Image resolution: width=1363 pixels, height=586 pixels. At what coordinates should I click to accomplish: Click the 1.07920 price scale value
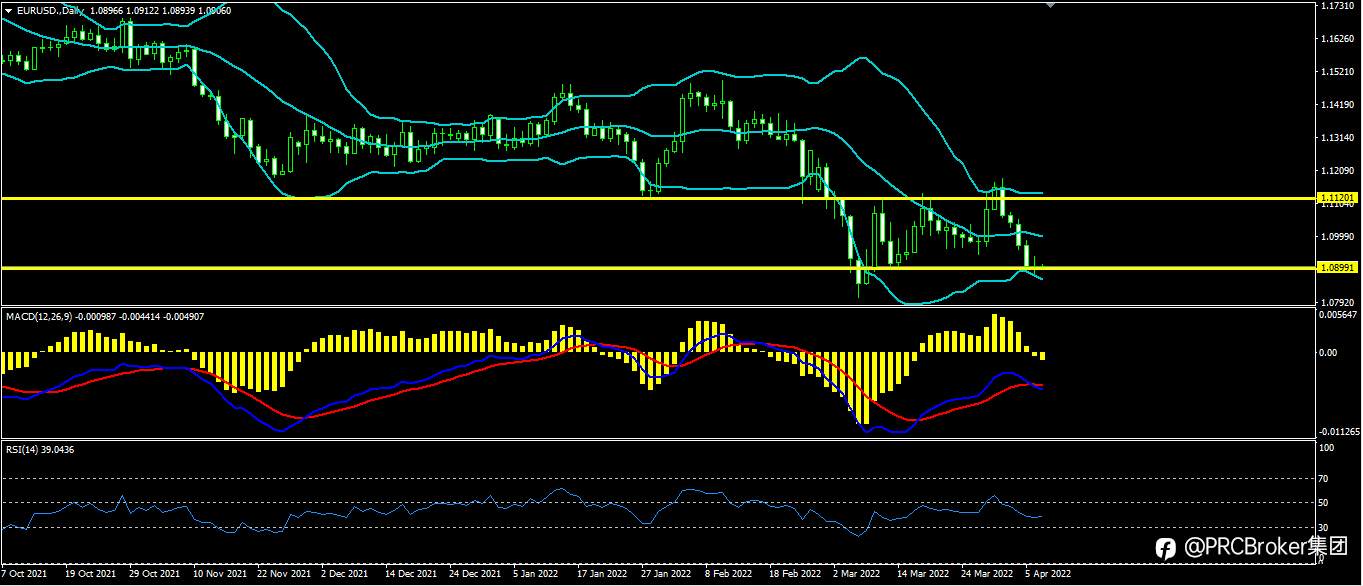pos(1338,303)
